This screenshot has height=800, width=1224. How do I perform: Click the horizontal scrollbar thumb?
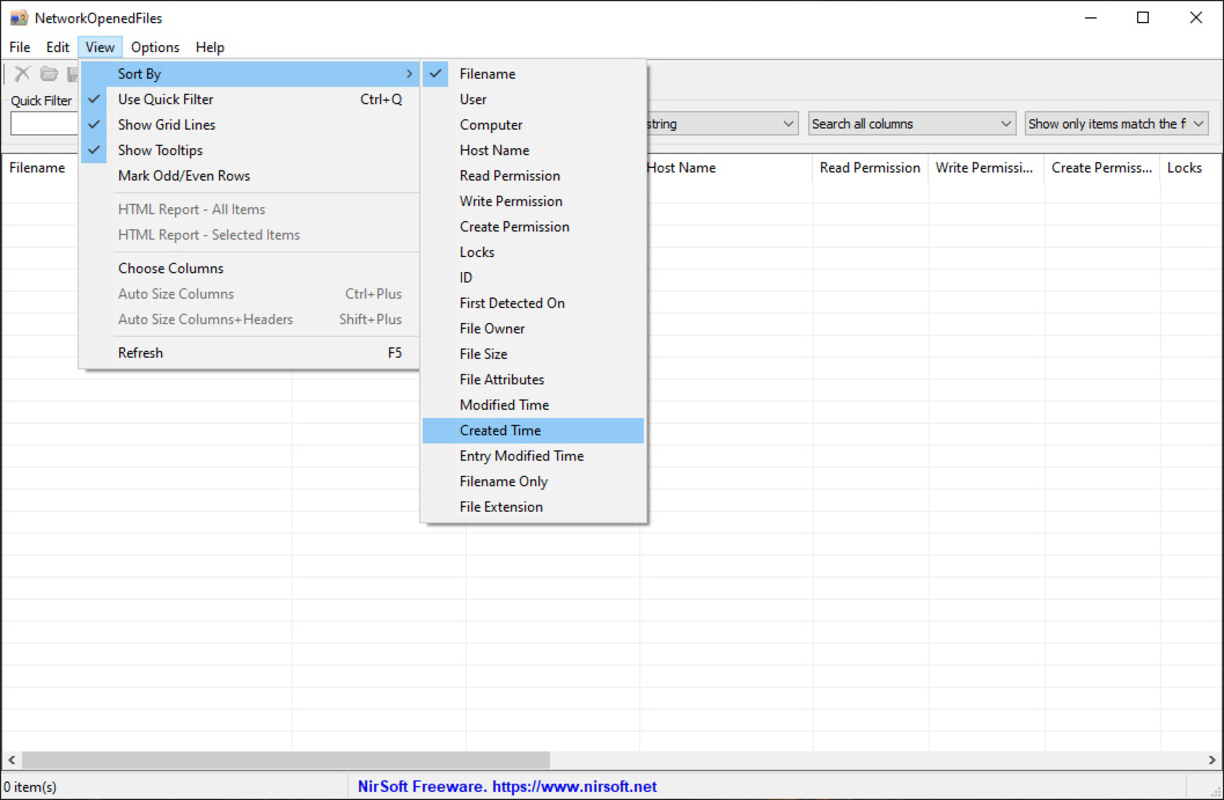click(286, 761)
